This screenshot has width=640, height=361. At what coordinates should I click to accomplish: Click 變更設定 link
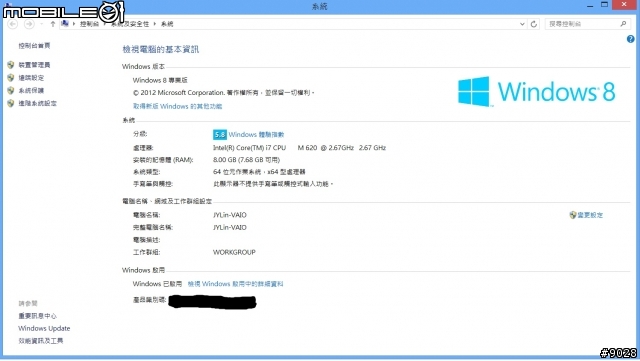(x=590, y=215)
